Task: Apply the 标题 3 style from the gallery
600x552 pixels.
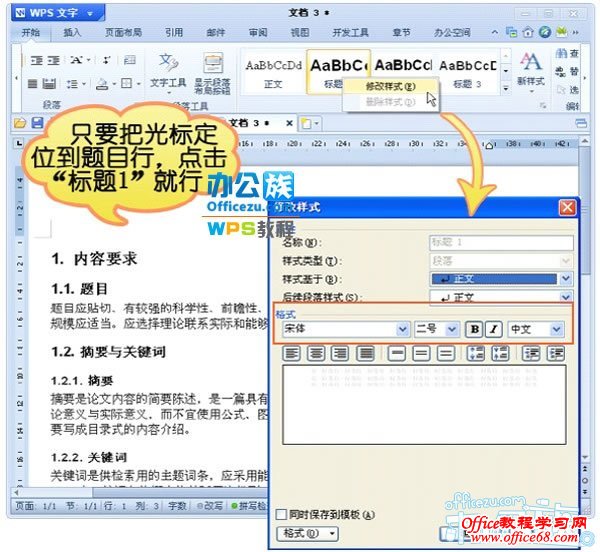Action: (x=467, y=72)
